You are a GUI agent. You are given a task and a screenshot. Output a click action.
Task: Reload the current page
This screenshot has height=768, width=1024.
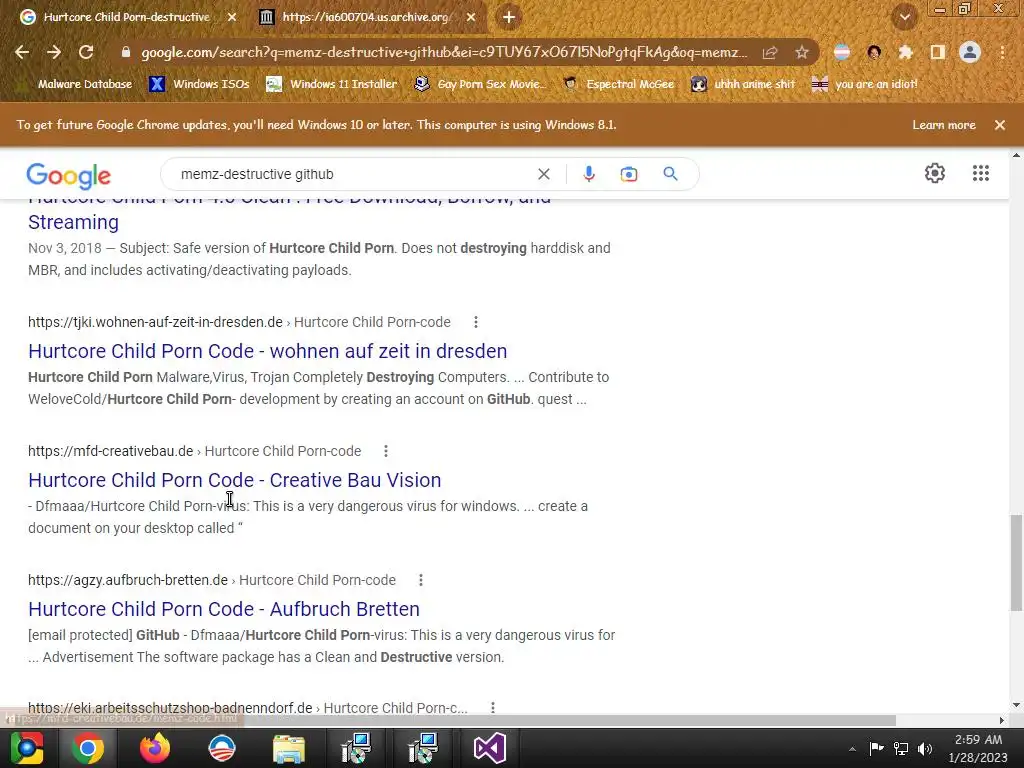[86, 52]
